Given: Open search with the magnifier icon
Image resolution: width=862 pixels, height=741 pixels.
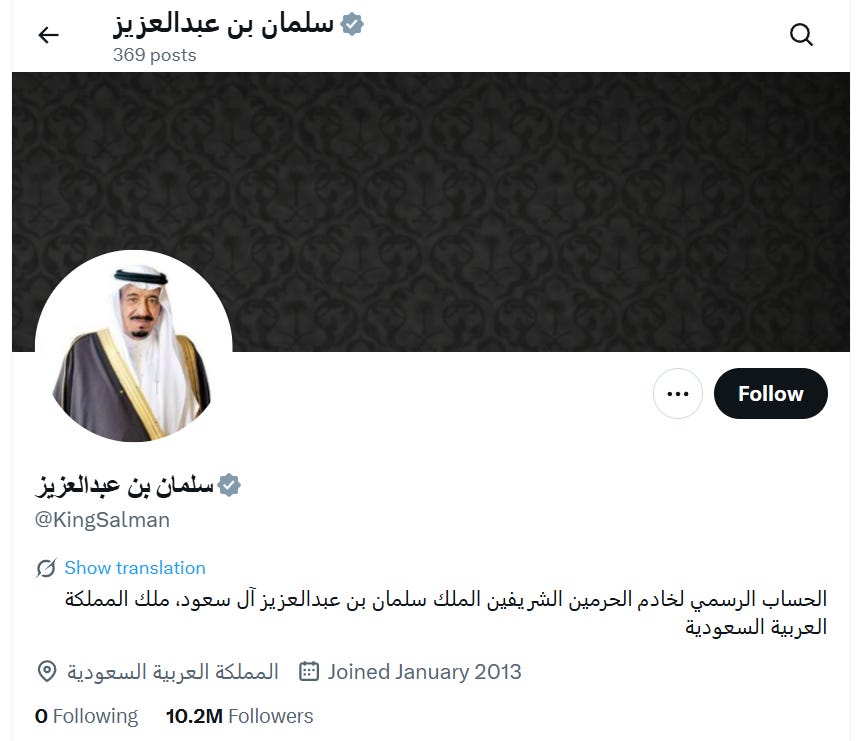Looking at the screenshot, I should (x=801, y=35).
